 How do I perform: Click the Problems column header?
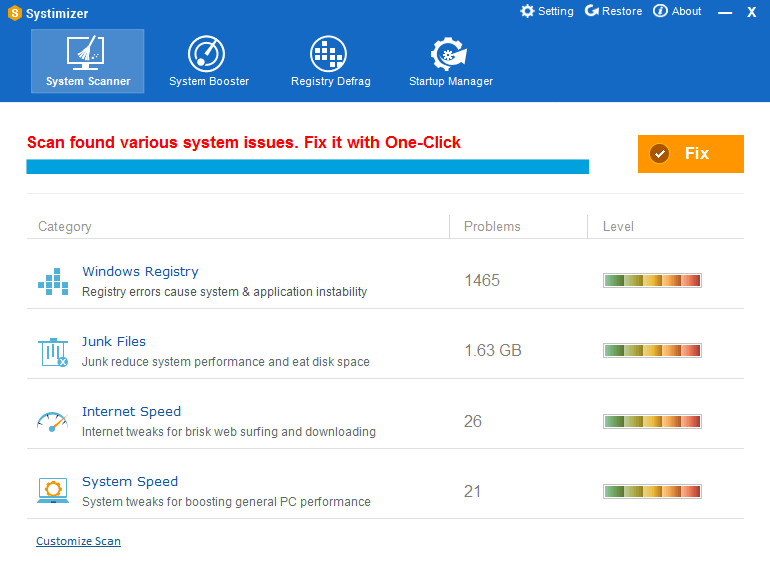492,226
